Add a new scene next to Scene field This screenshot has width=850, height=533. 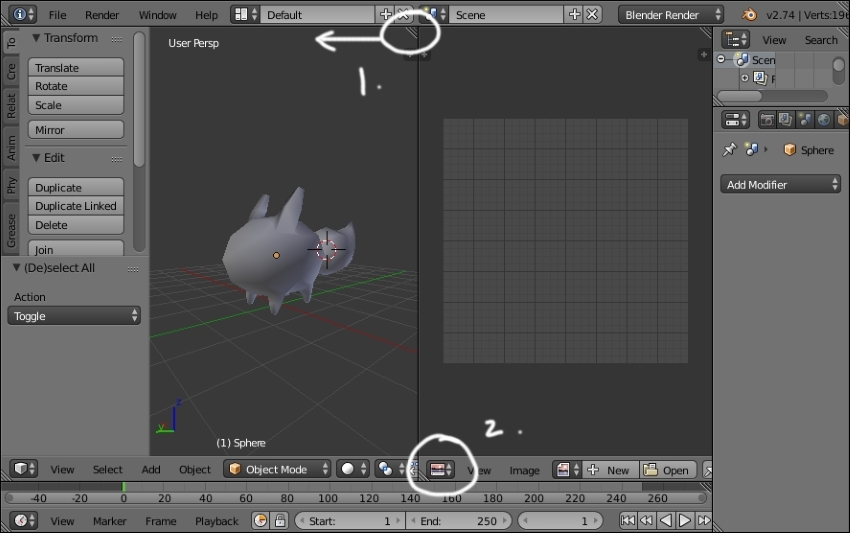click(574, 15)
